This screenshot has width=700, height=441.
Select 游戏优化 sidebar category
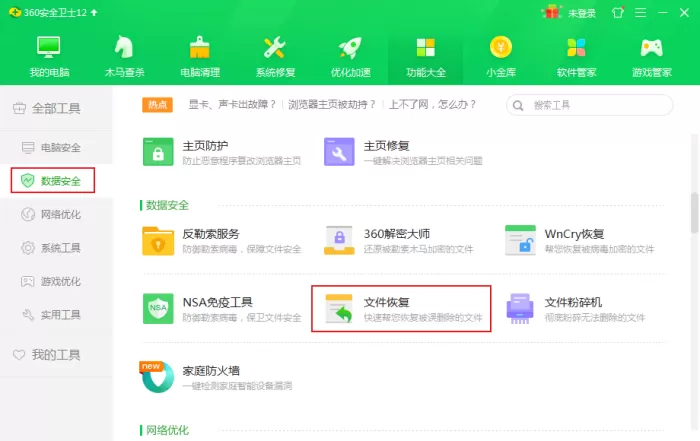point(56,281)
